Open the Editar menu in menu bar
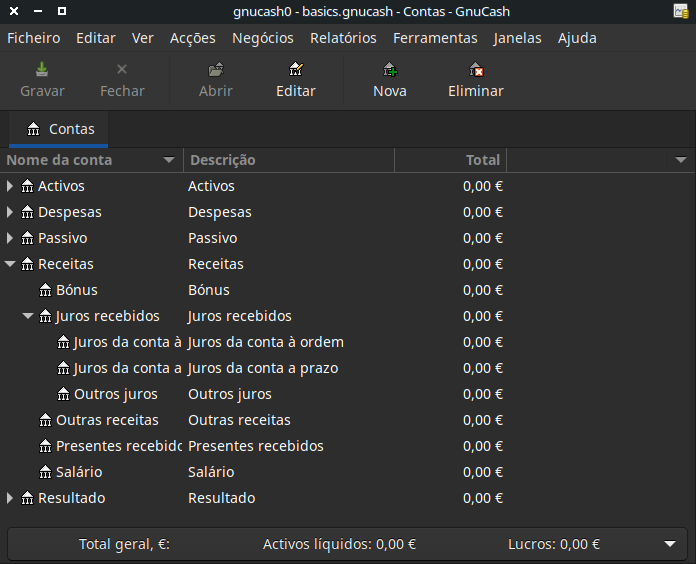Image resolution: width=696 pixels, height=564 pixels. point(96,38)
